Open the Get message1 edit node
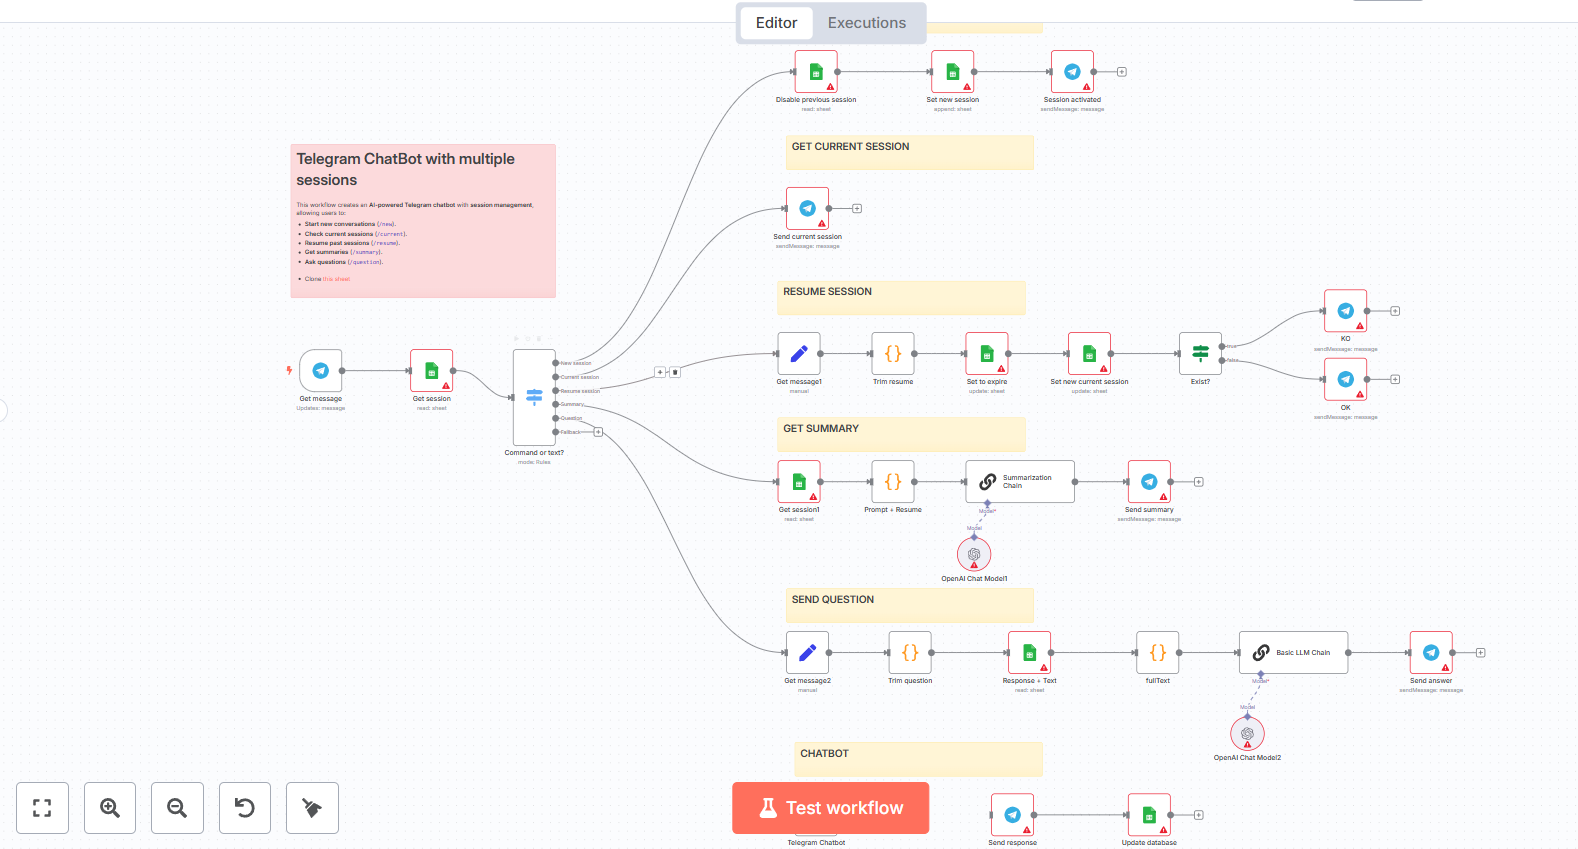 [x=799, y=354]
